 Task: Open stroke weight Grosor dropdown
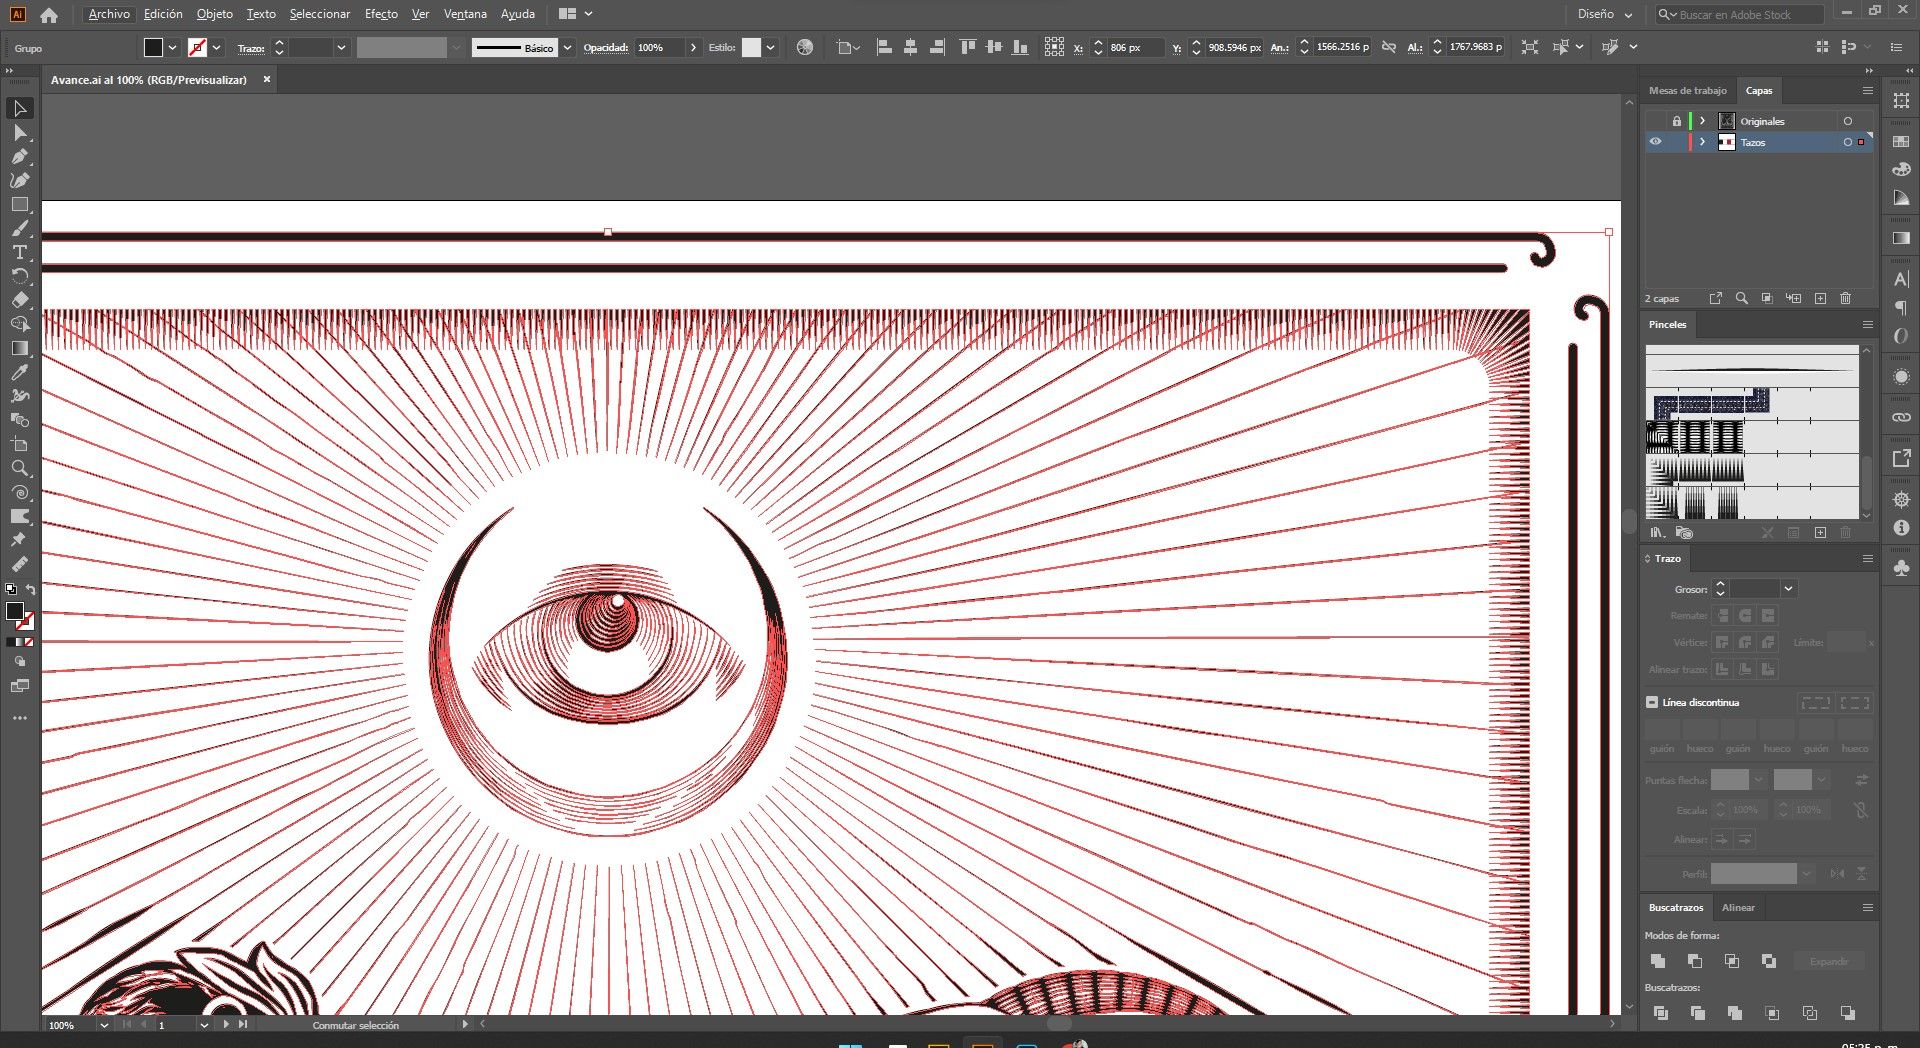click(x=1788, y=589)
